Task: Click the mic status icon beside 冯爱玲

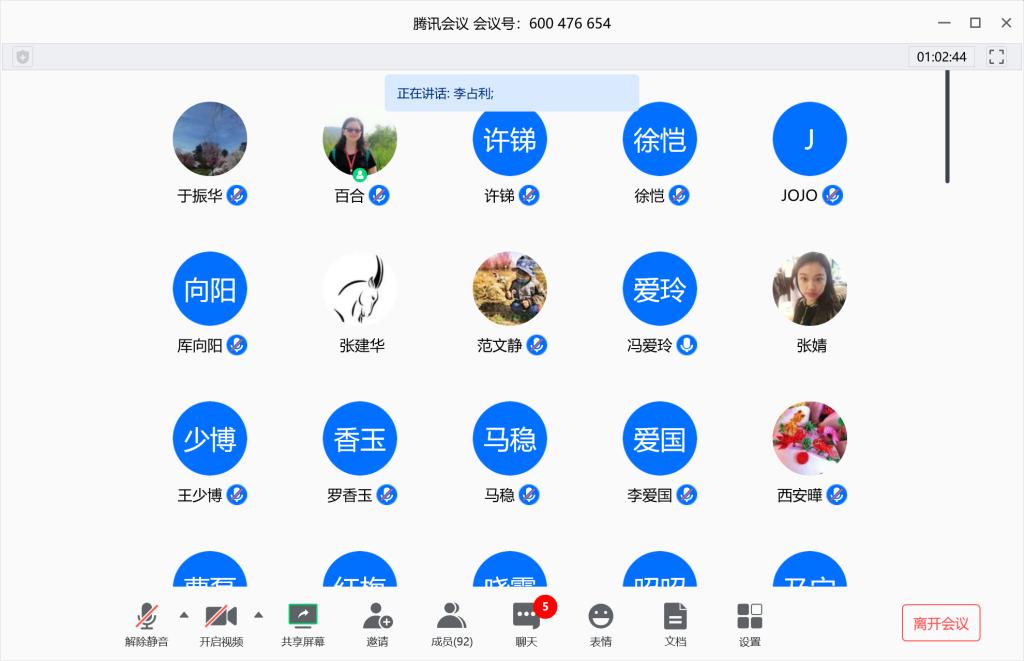Action: tap(686, 345)
